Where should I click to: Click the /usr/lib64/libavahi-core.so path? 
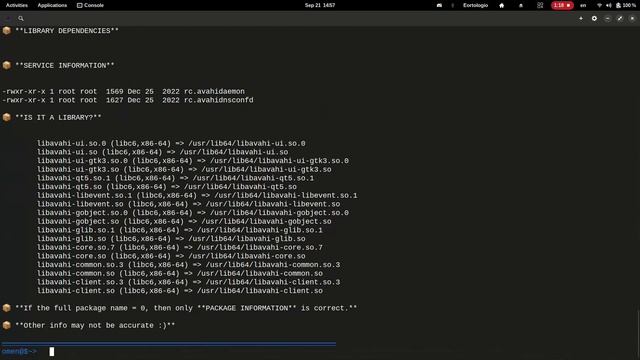[x=247, y=256]
